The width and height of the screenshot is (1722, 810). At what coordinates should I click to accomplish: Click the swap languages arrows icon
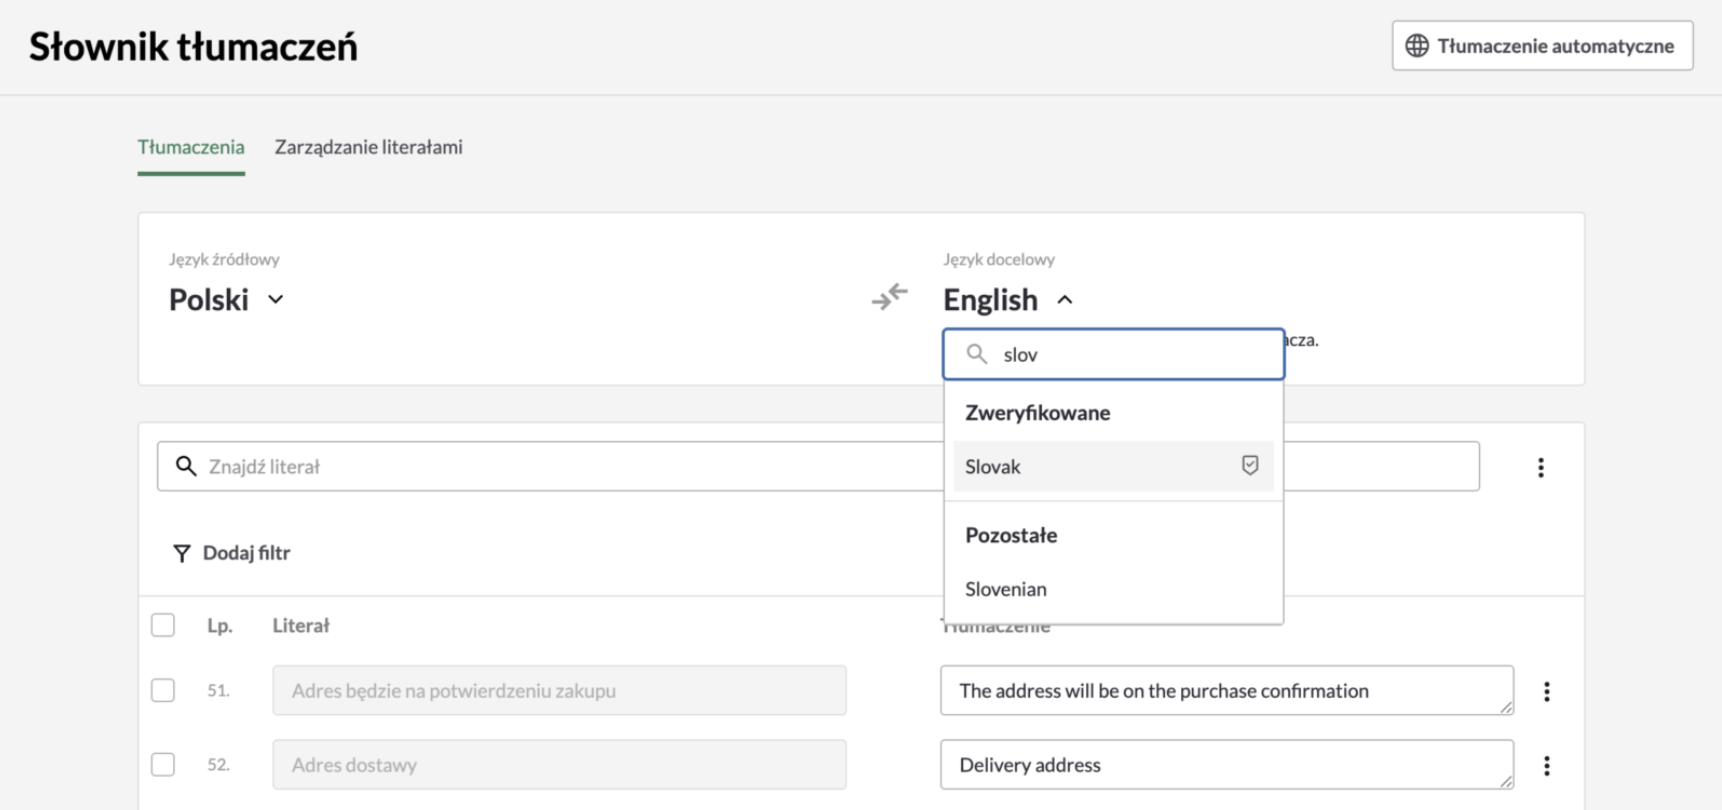pos(889,297)
